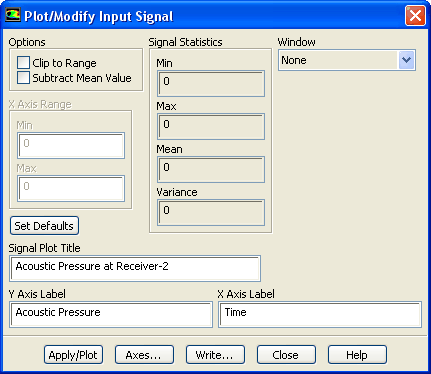This screenshot has width=431, height=374.
Task: Open the Axes... dialog button
Action: pos(144,355)
